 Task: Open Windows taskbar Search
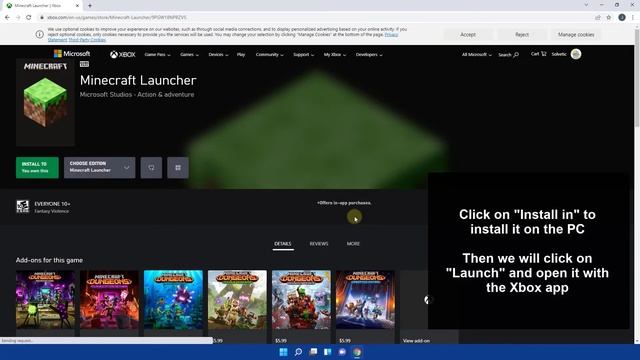pos(298,352)
